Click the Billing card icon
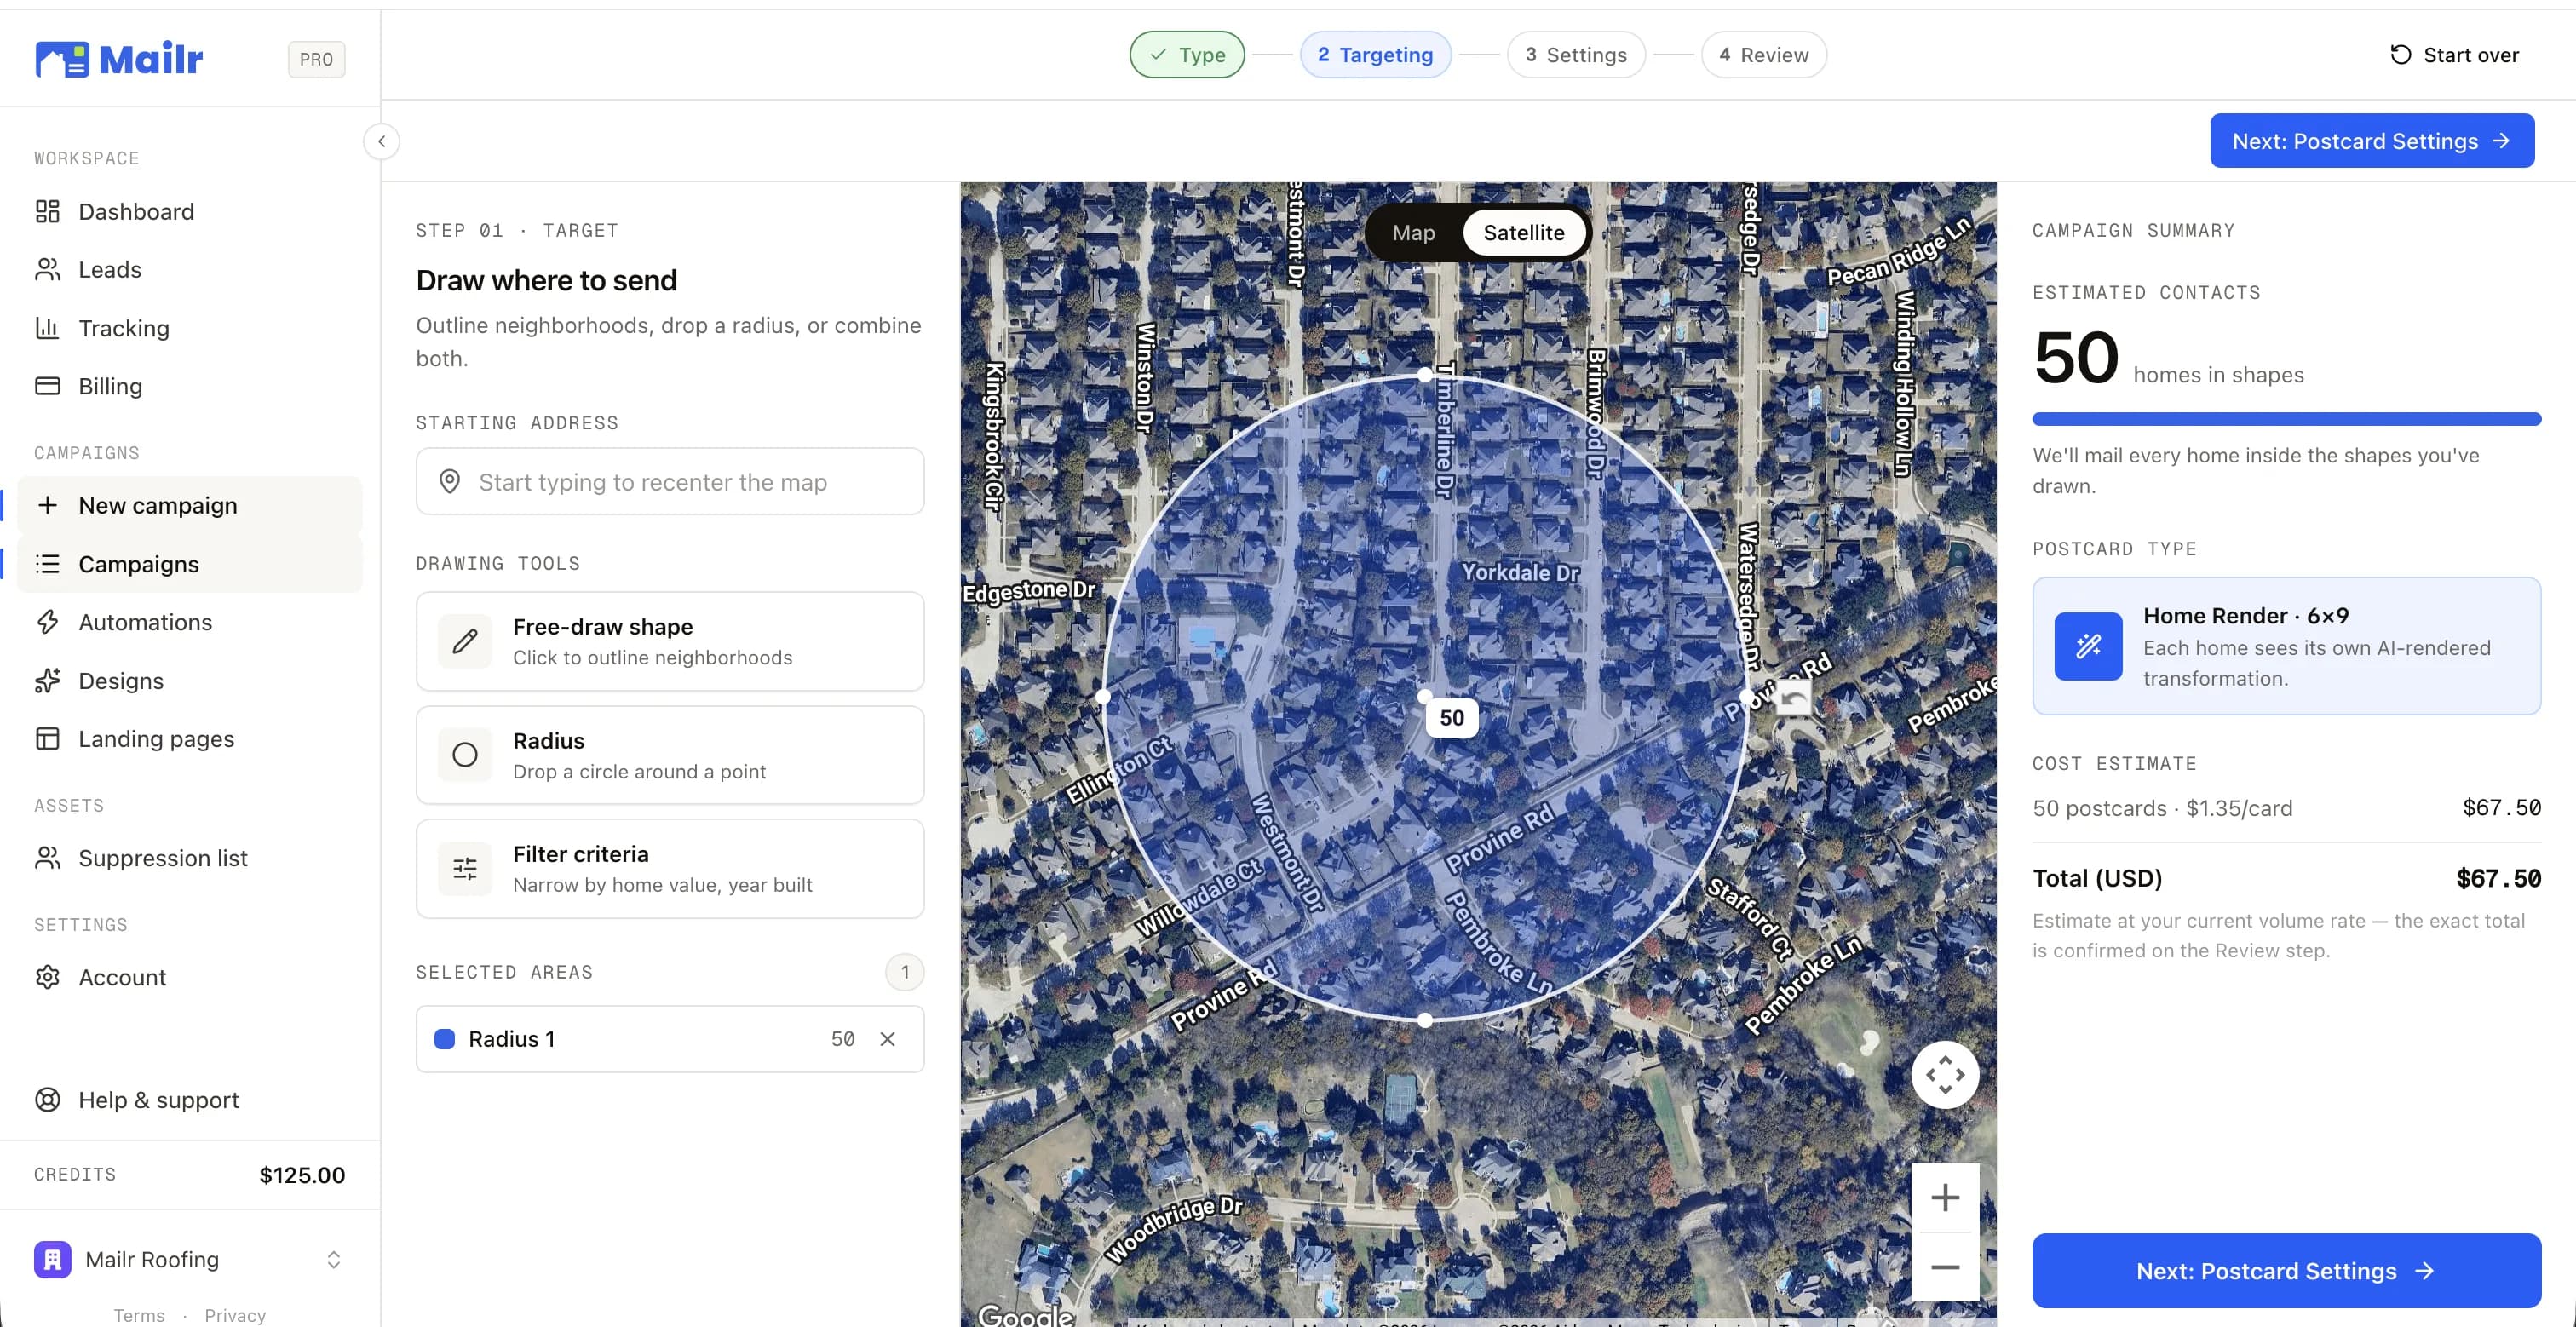 click(x=47, y=386)
